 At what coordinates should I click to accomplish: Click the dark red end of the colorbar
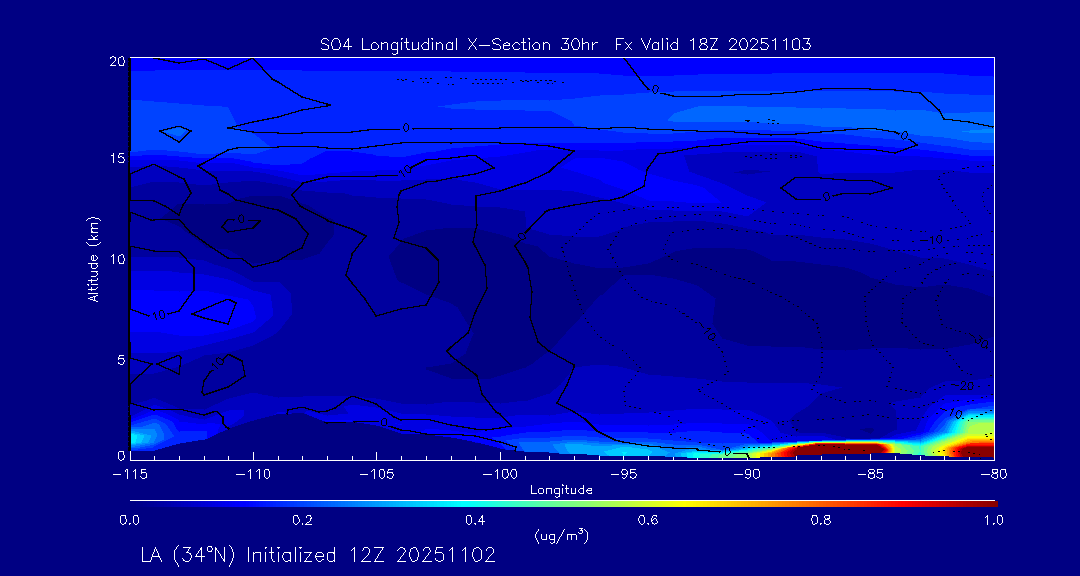tap(988, 504)
